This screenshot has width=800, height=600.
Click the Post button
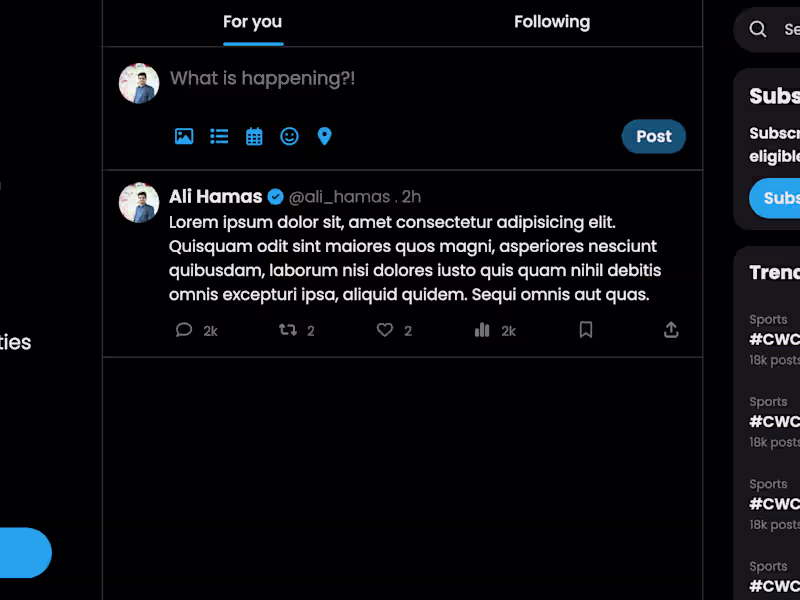[x=653, y=136]
